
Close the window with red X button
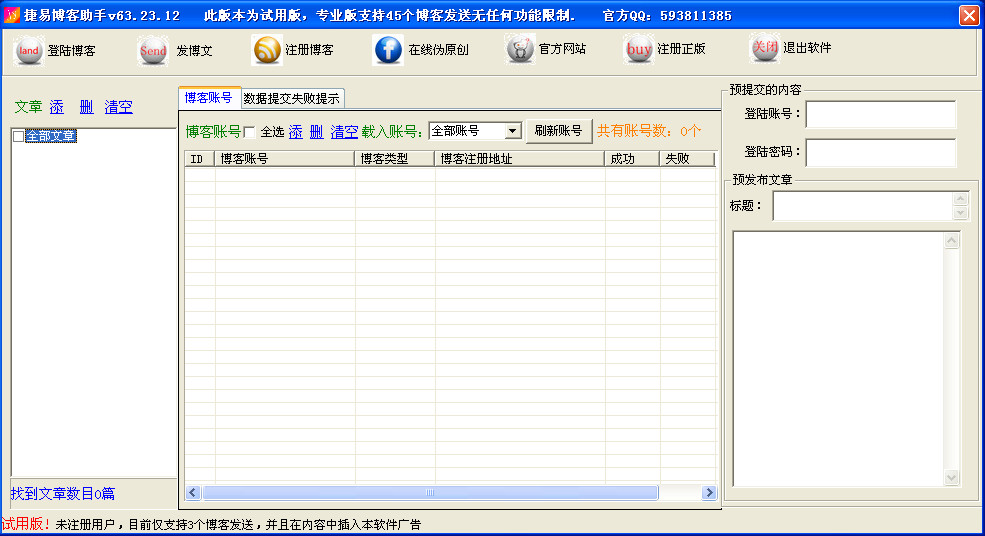coord(969,15)
